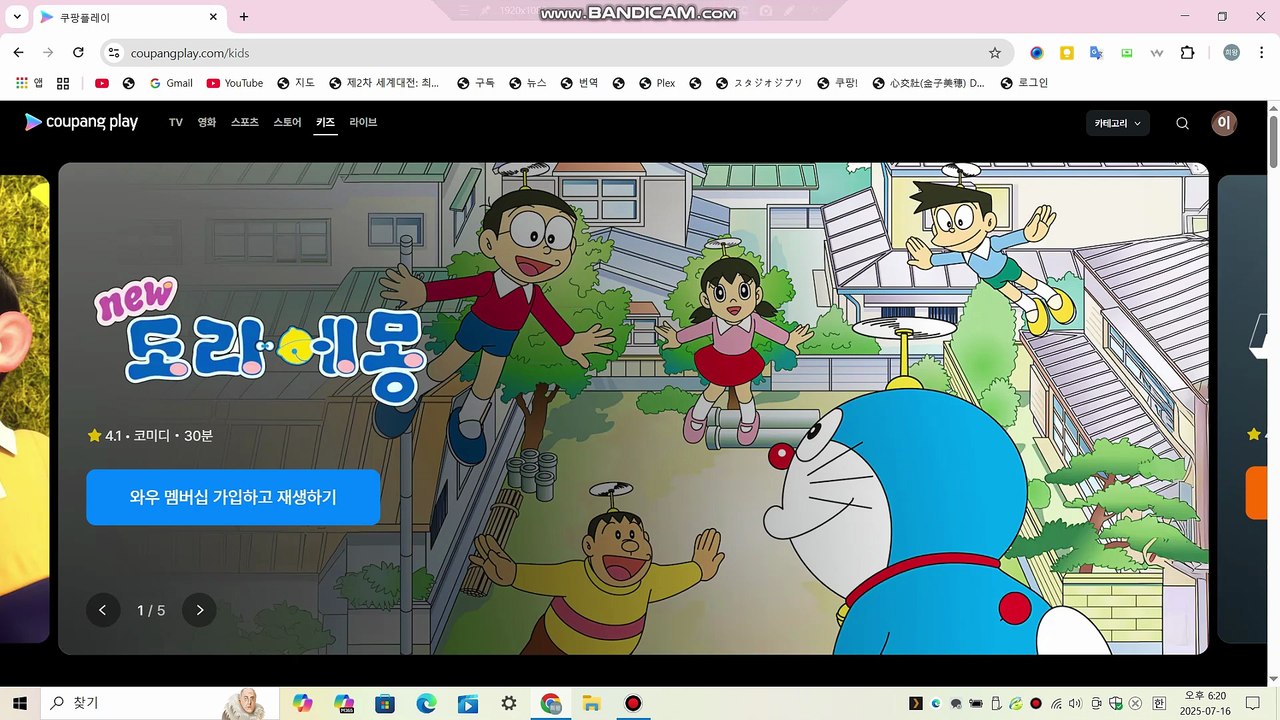Open the Gmail bookmark
The width and height of the screenshot is (1280, 720).
(171, 83)
